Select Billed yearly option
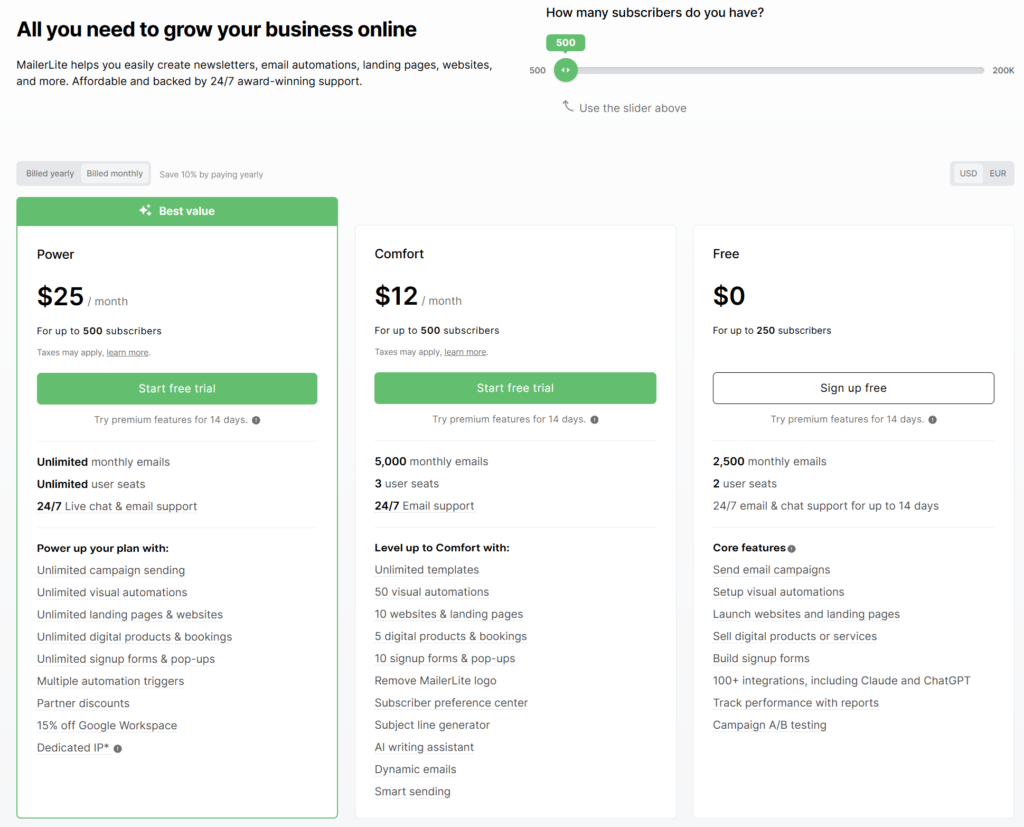The width and height of the screenshot is (1024, 827). [50, 174]
